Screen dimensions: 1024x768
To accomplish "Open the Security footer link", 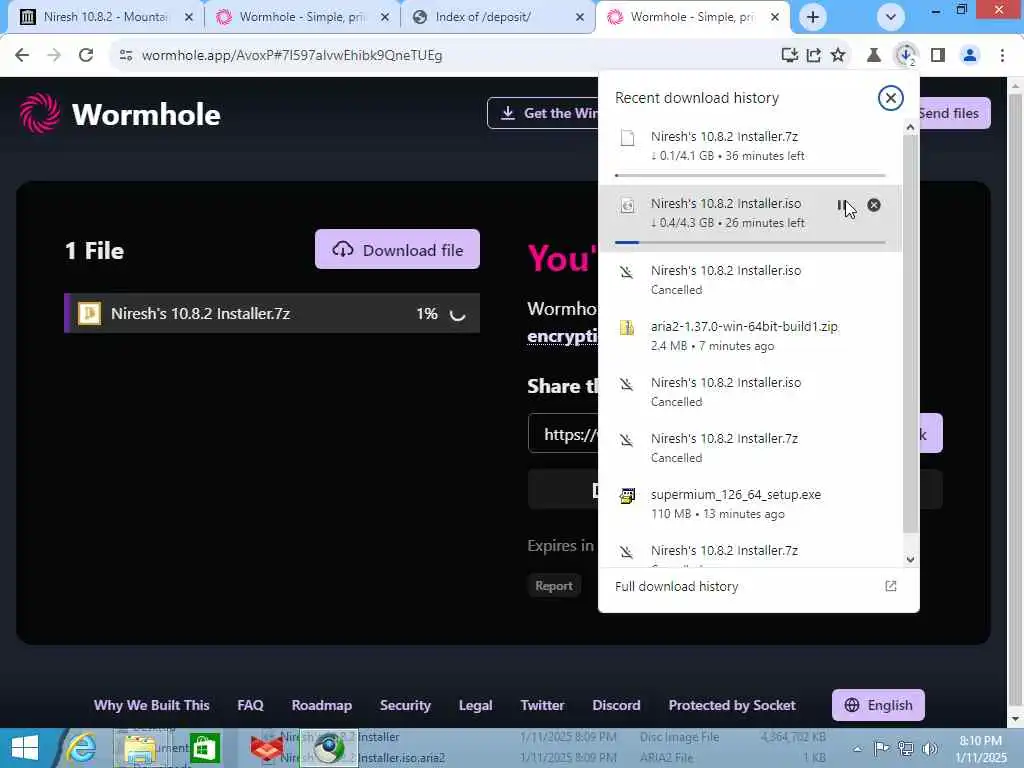I will point(405,705).
